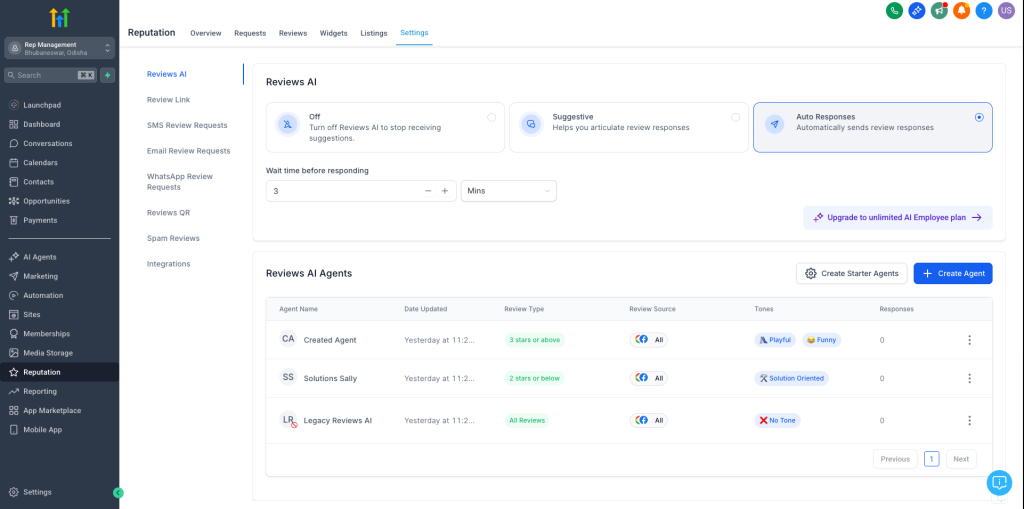Open the notifications bell icon

coord(961,10)
